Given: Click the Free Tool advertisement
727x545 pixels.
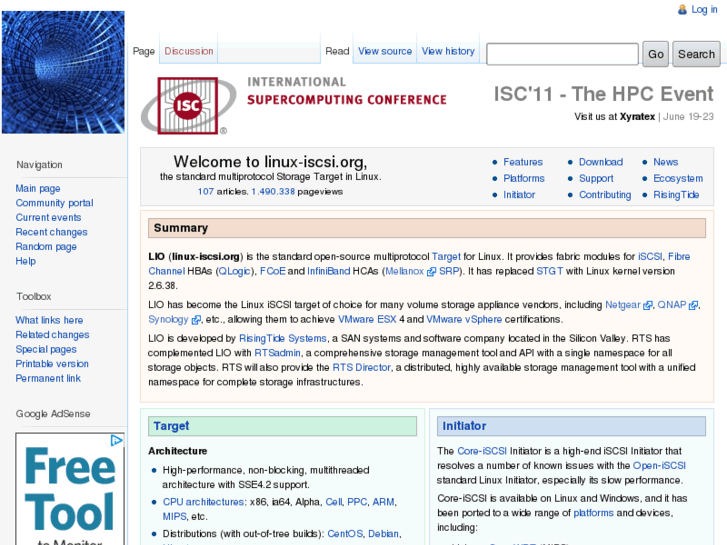Looking at the screenshot, I should click(70, 489).
